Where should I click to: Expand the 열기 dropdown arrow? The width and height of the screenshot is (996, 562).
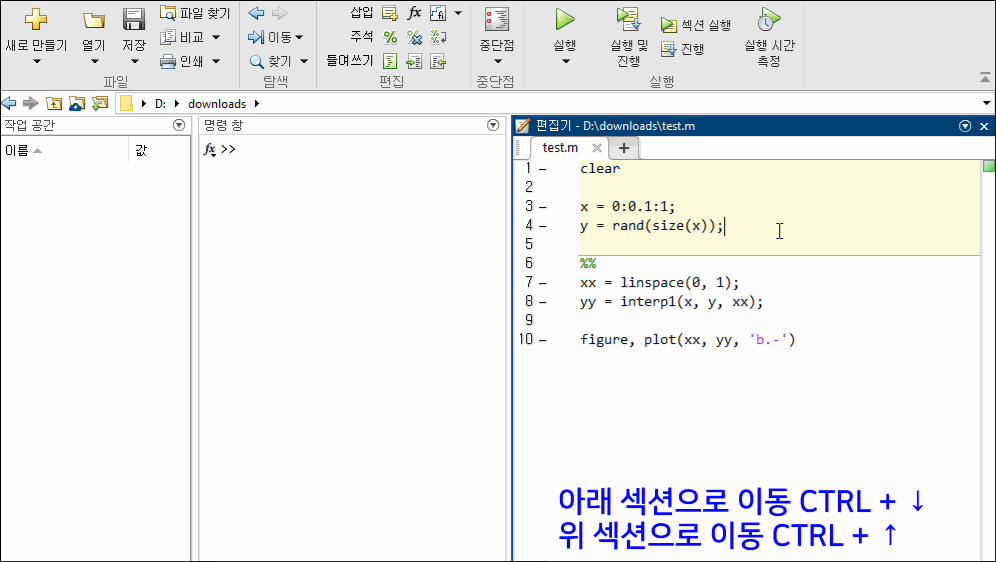pos(94,61)
